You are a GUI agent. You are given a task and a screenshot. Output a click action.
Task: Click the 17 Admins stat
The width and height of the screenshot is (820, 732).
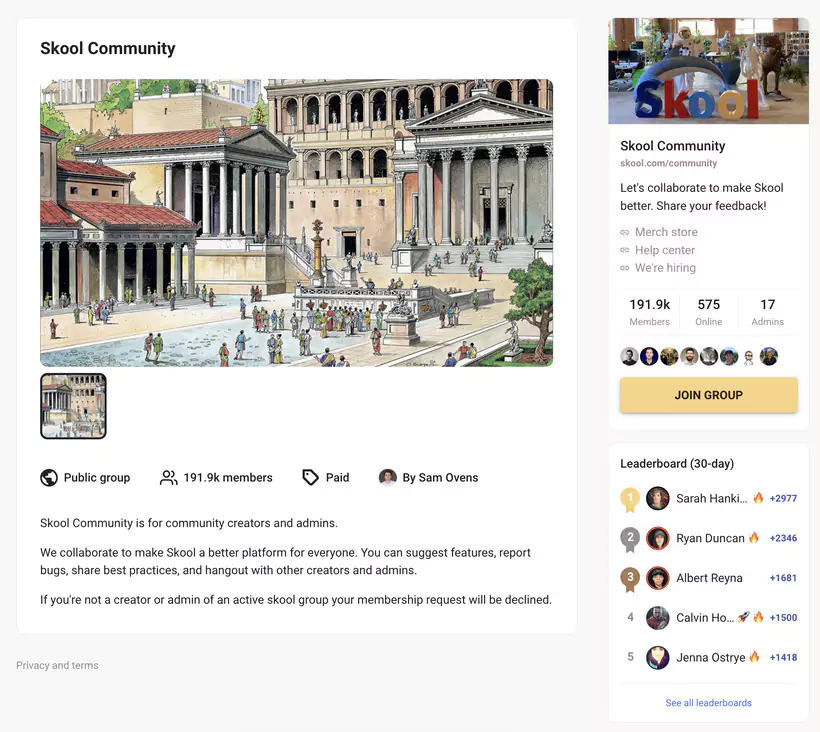(768, 312)
